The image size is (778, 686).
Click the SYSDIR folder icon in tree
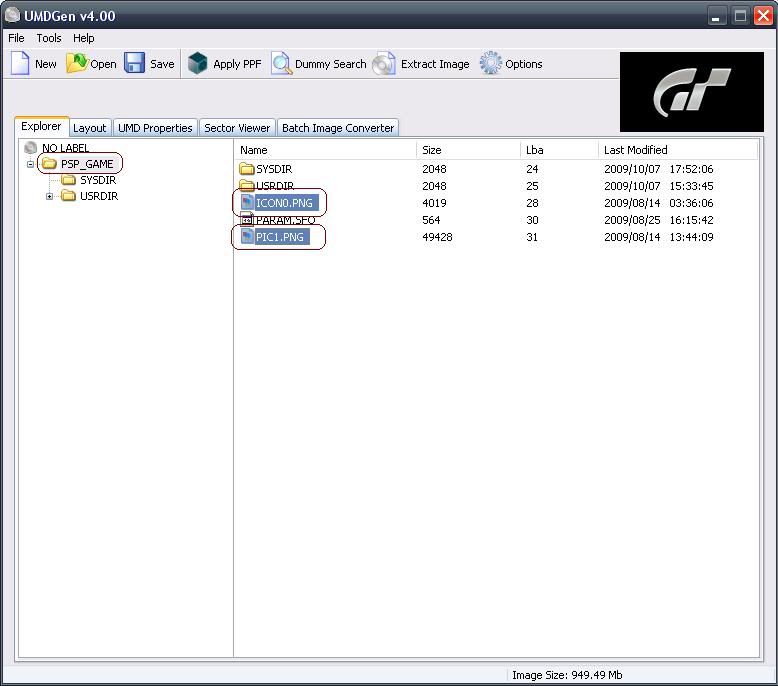click(68, 180)
